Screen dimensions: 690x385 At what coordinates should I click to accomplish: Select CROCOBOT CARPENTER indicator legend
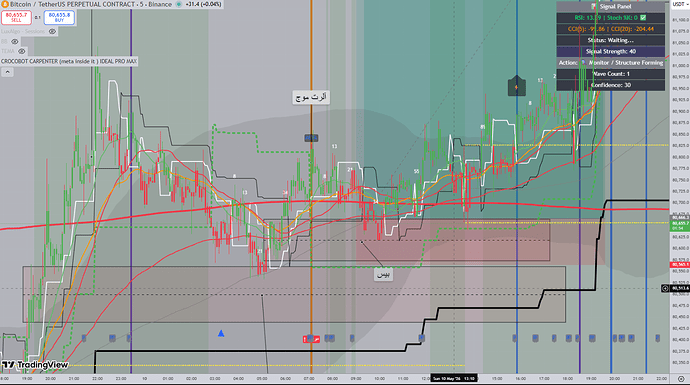click(x=69, y=62)
